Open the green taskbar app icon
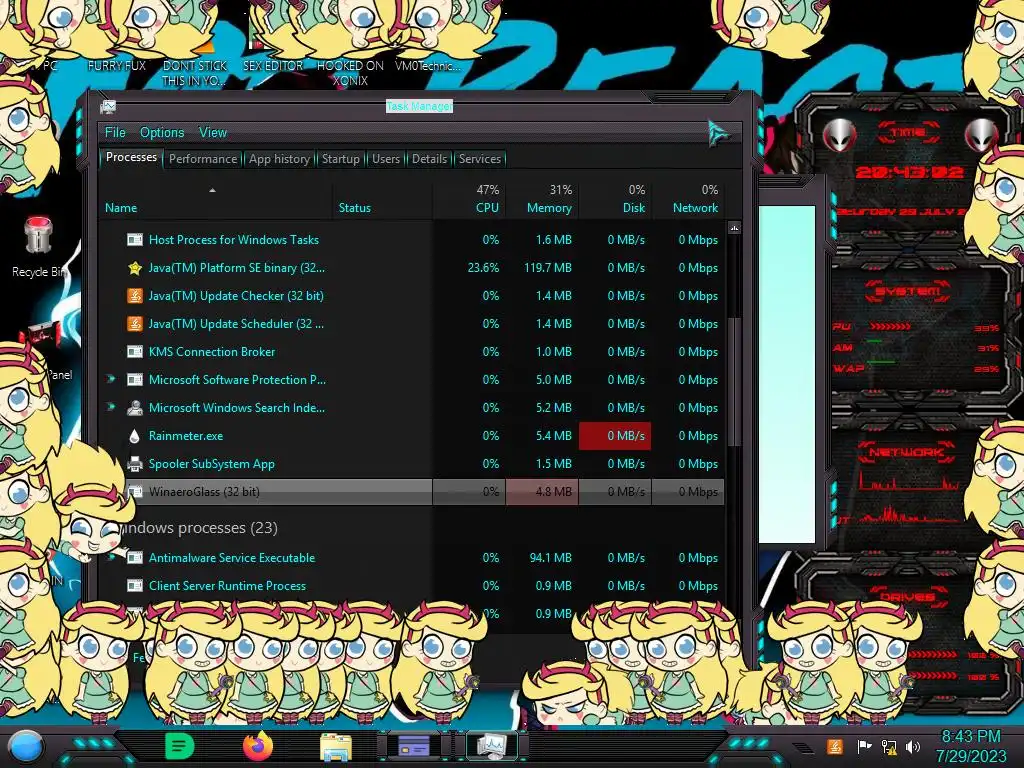This screenshot has height=768, width=1024. point(180,746)
